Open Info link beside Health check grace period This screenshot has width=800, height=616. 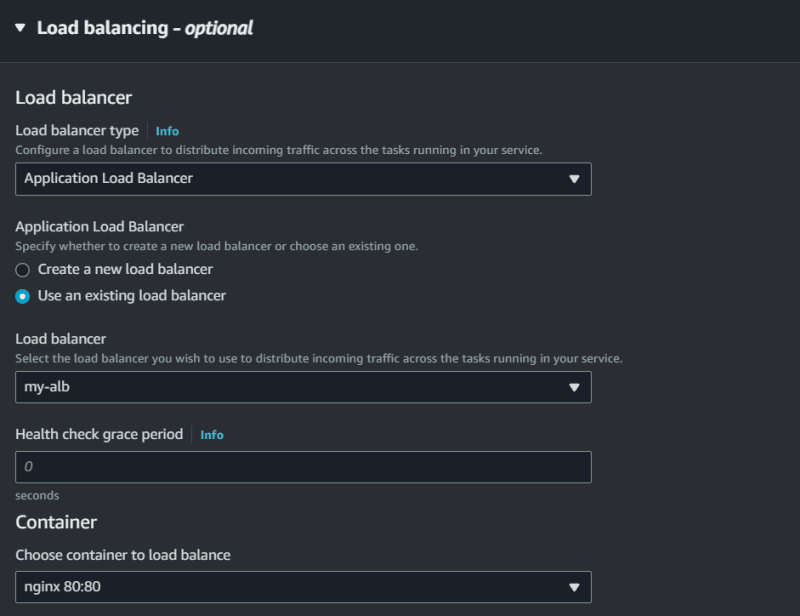[x=212, y=435]
